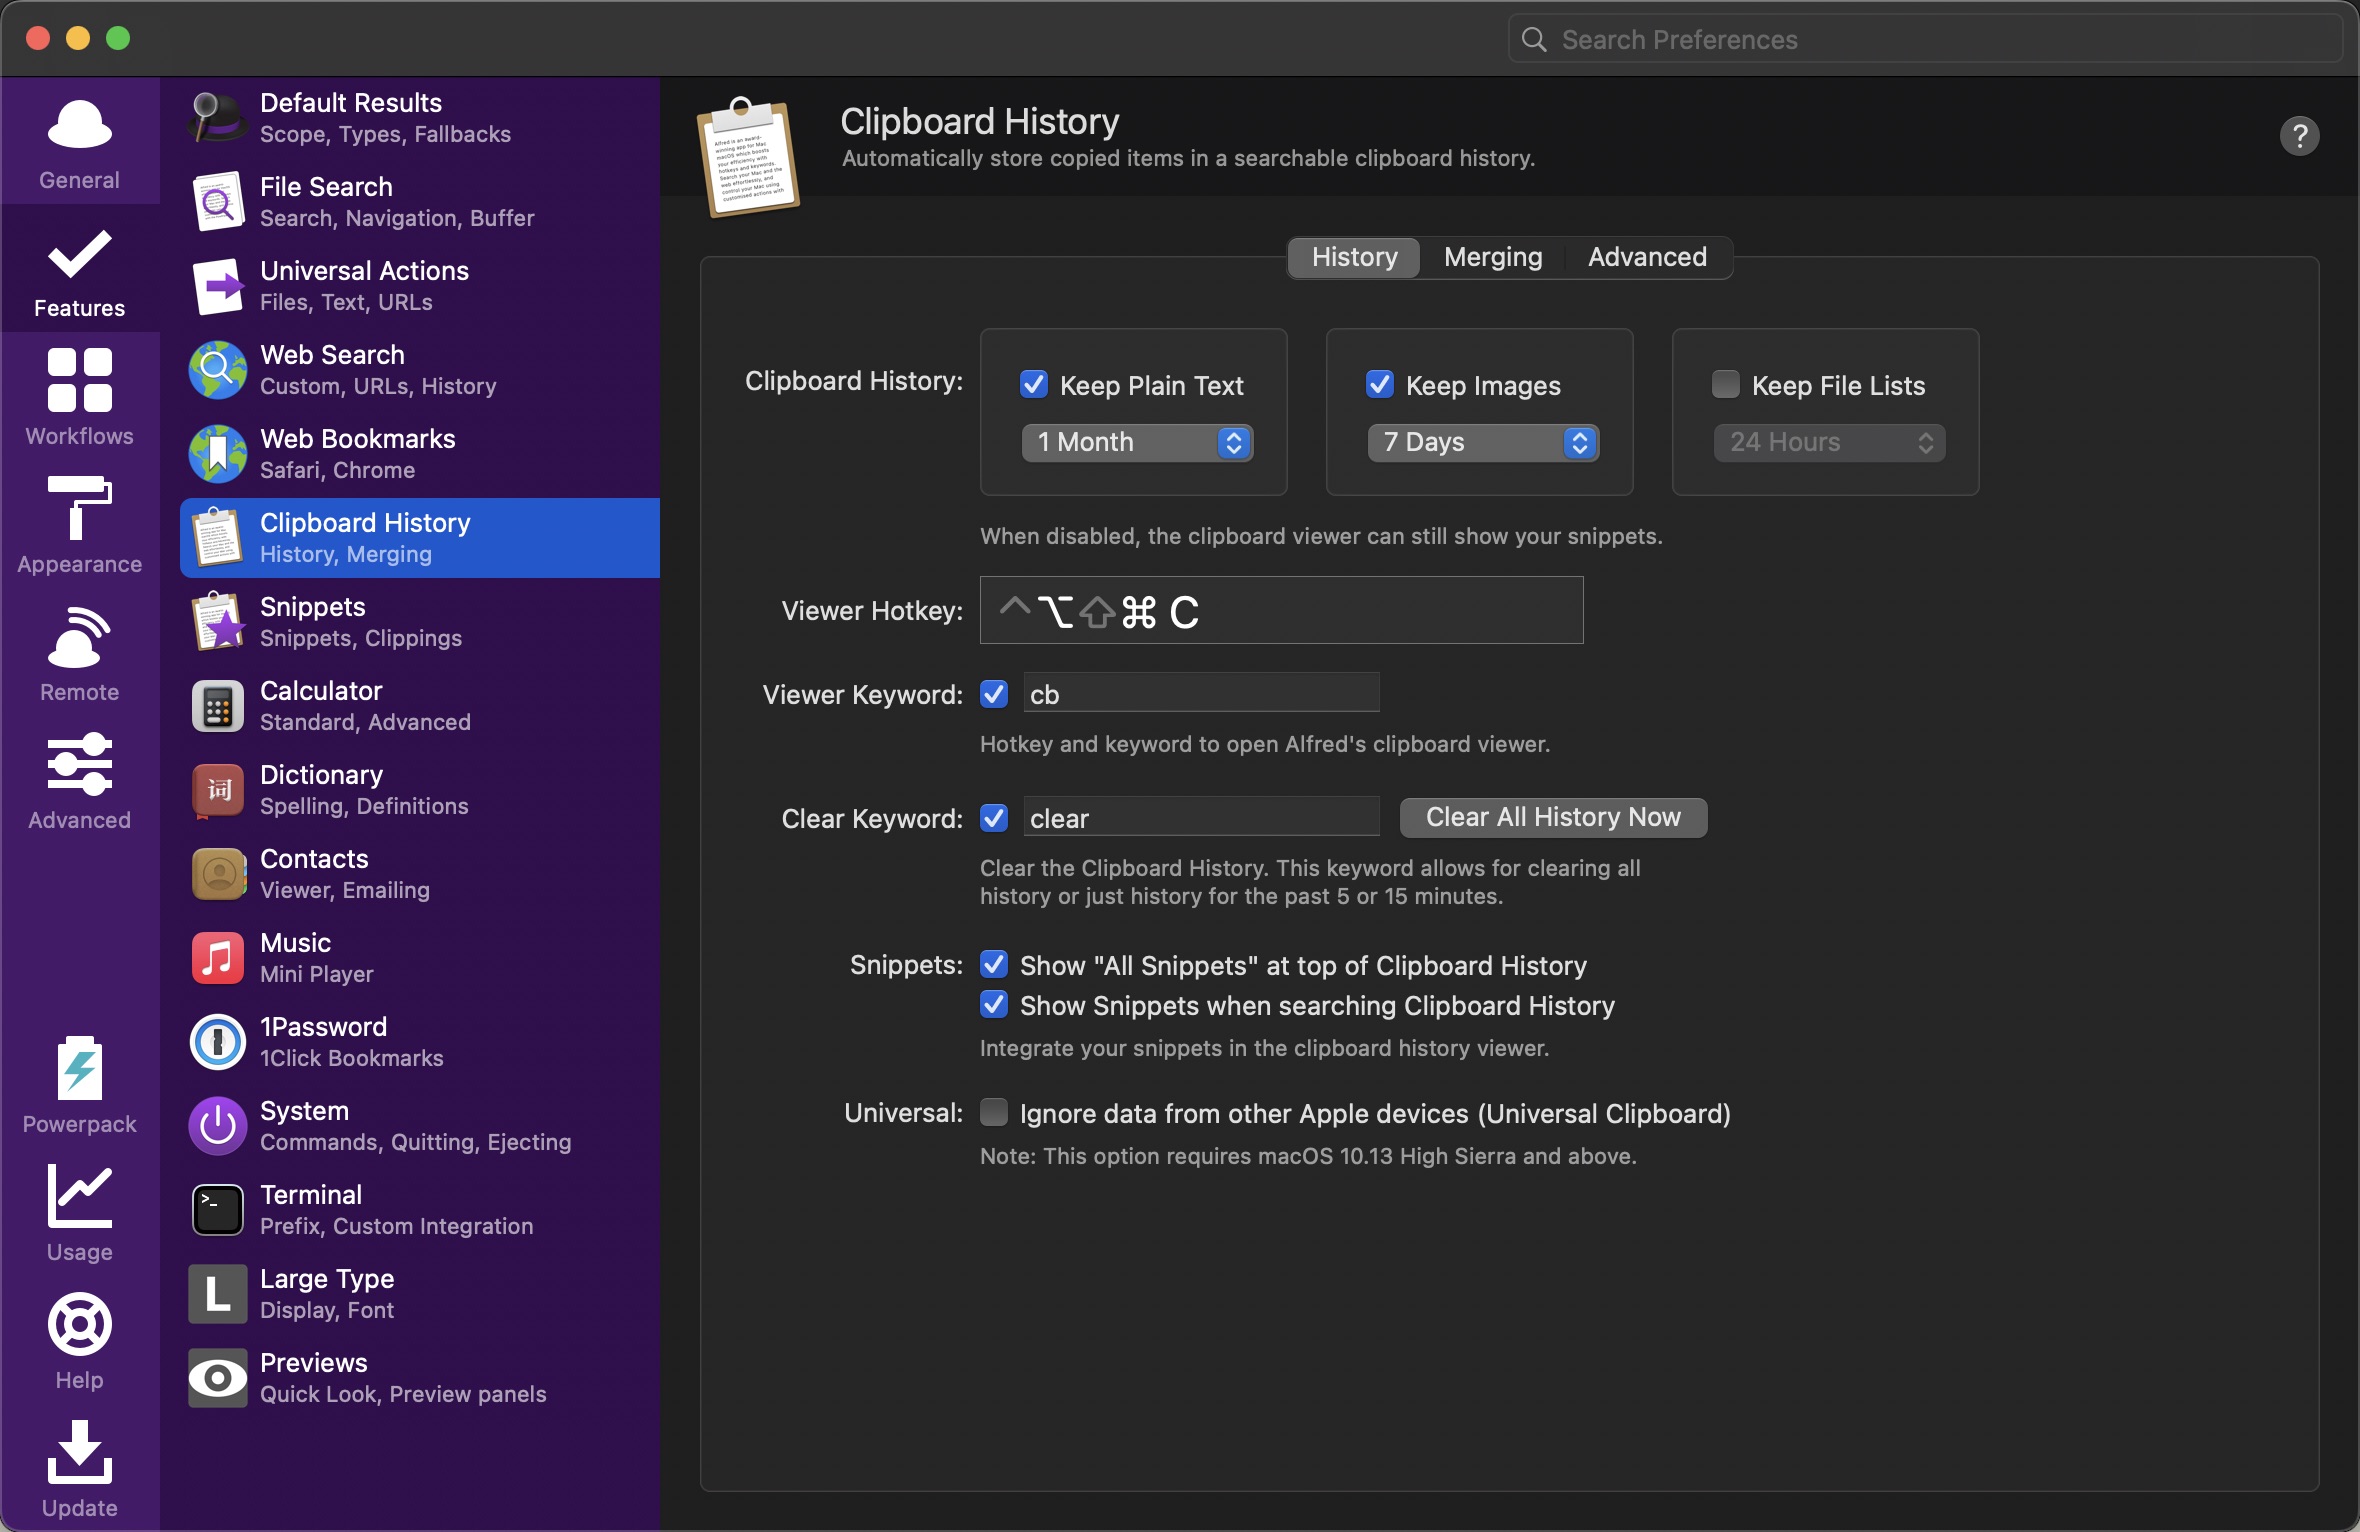Open the Workflows section icon
This screenshot has width=2360, height=1532.
click(x=79, y=381)
